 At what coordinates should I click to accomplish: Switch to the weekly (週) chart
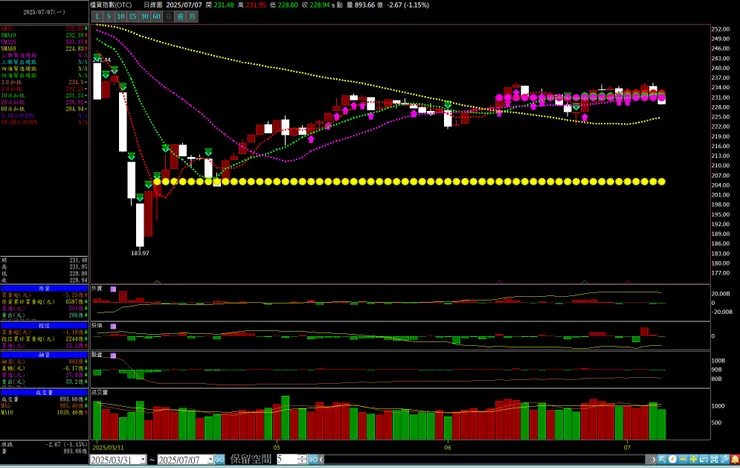(x=180, y=17)
